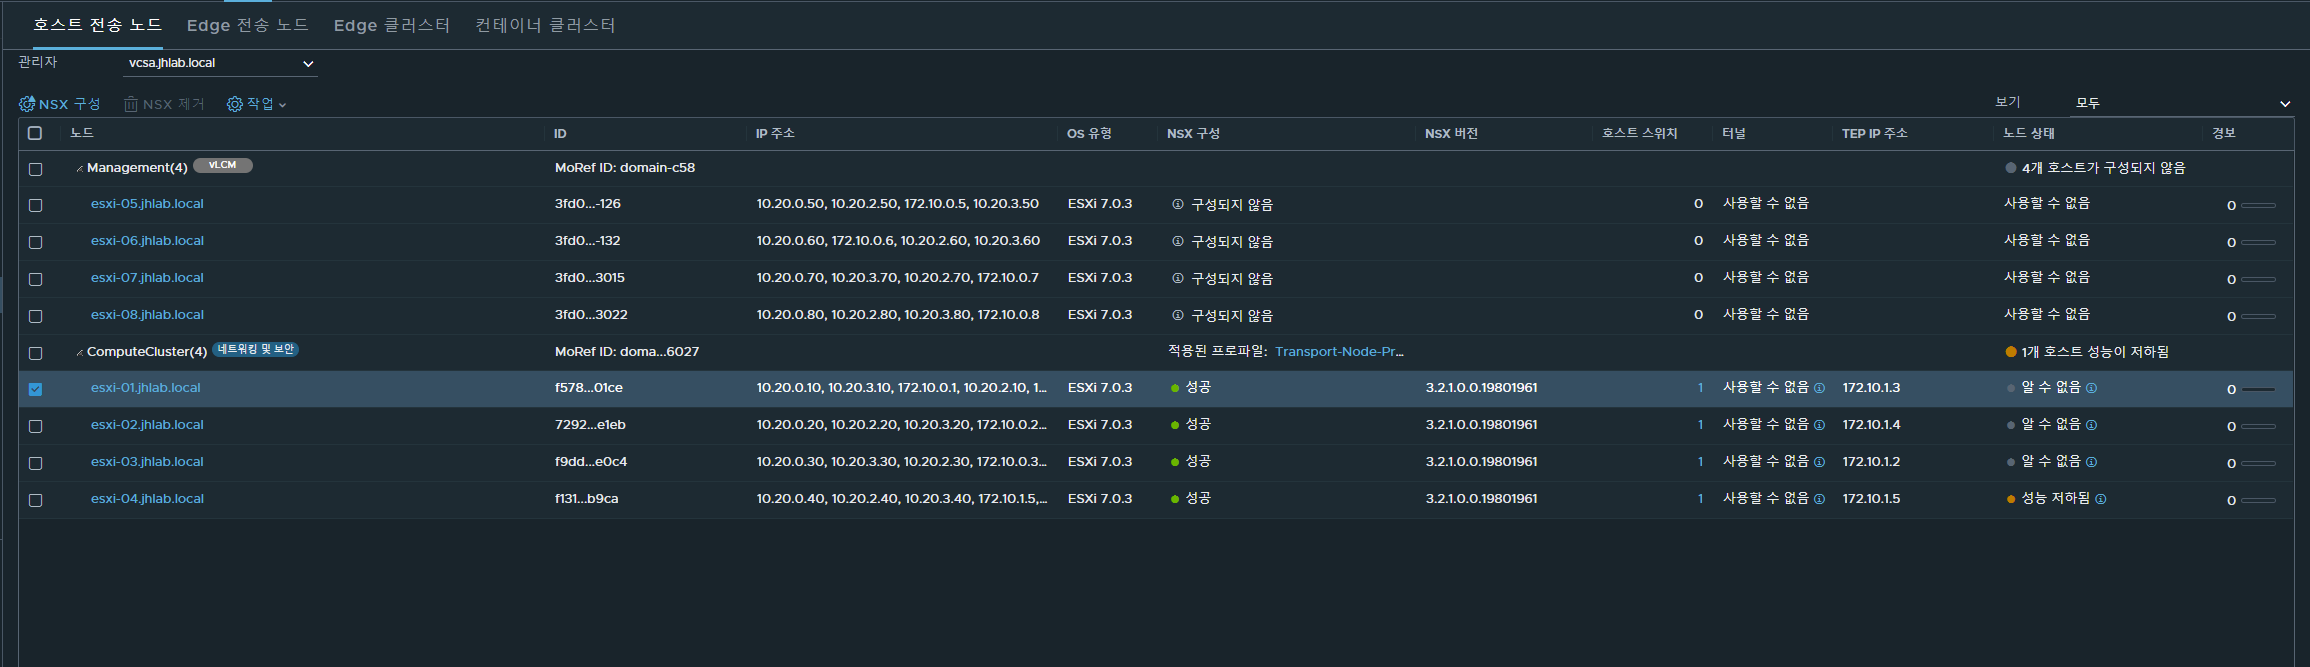2310x667 pixels.
Task: Click the vLCM badge on Management cluster
Action: pos(223,166)
